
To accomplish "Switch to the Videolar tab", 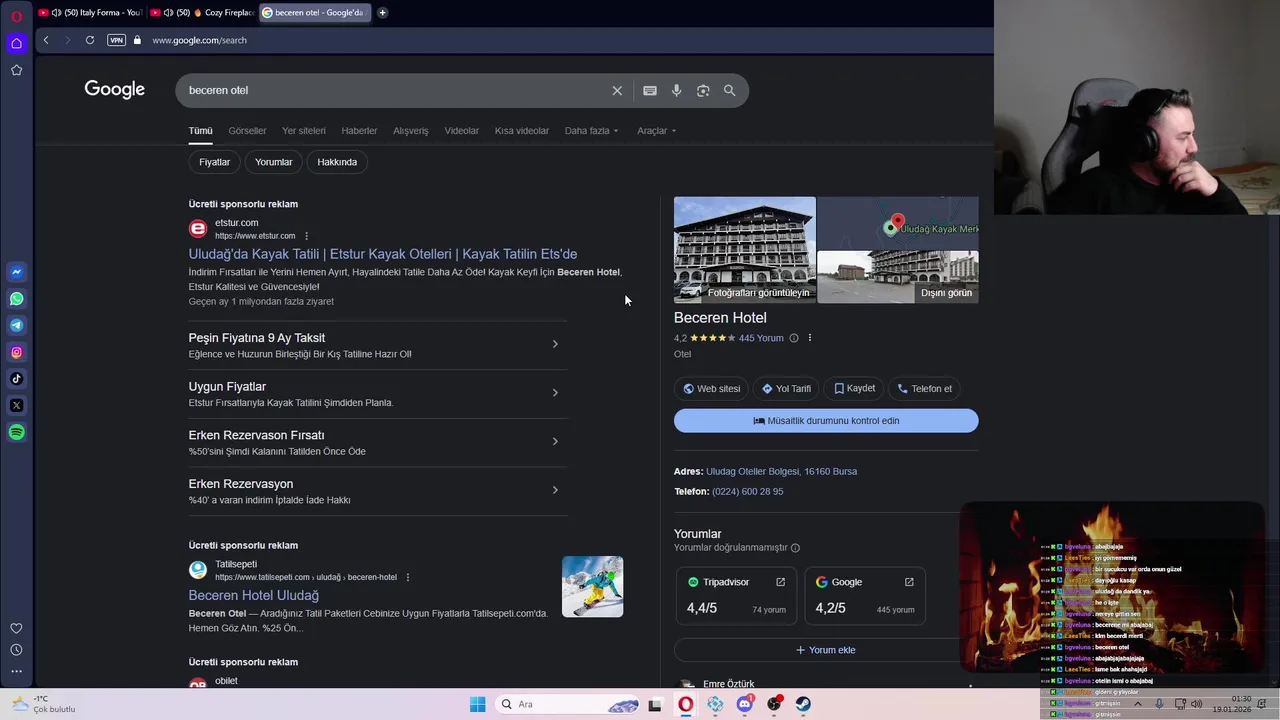I will (x=461, y=131).
